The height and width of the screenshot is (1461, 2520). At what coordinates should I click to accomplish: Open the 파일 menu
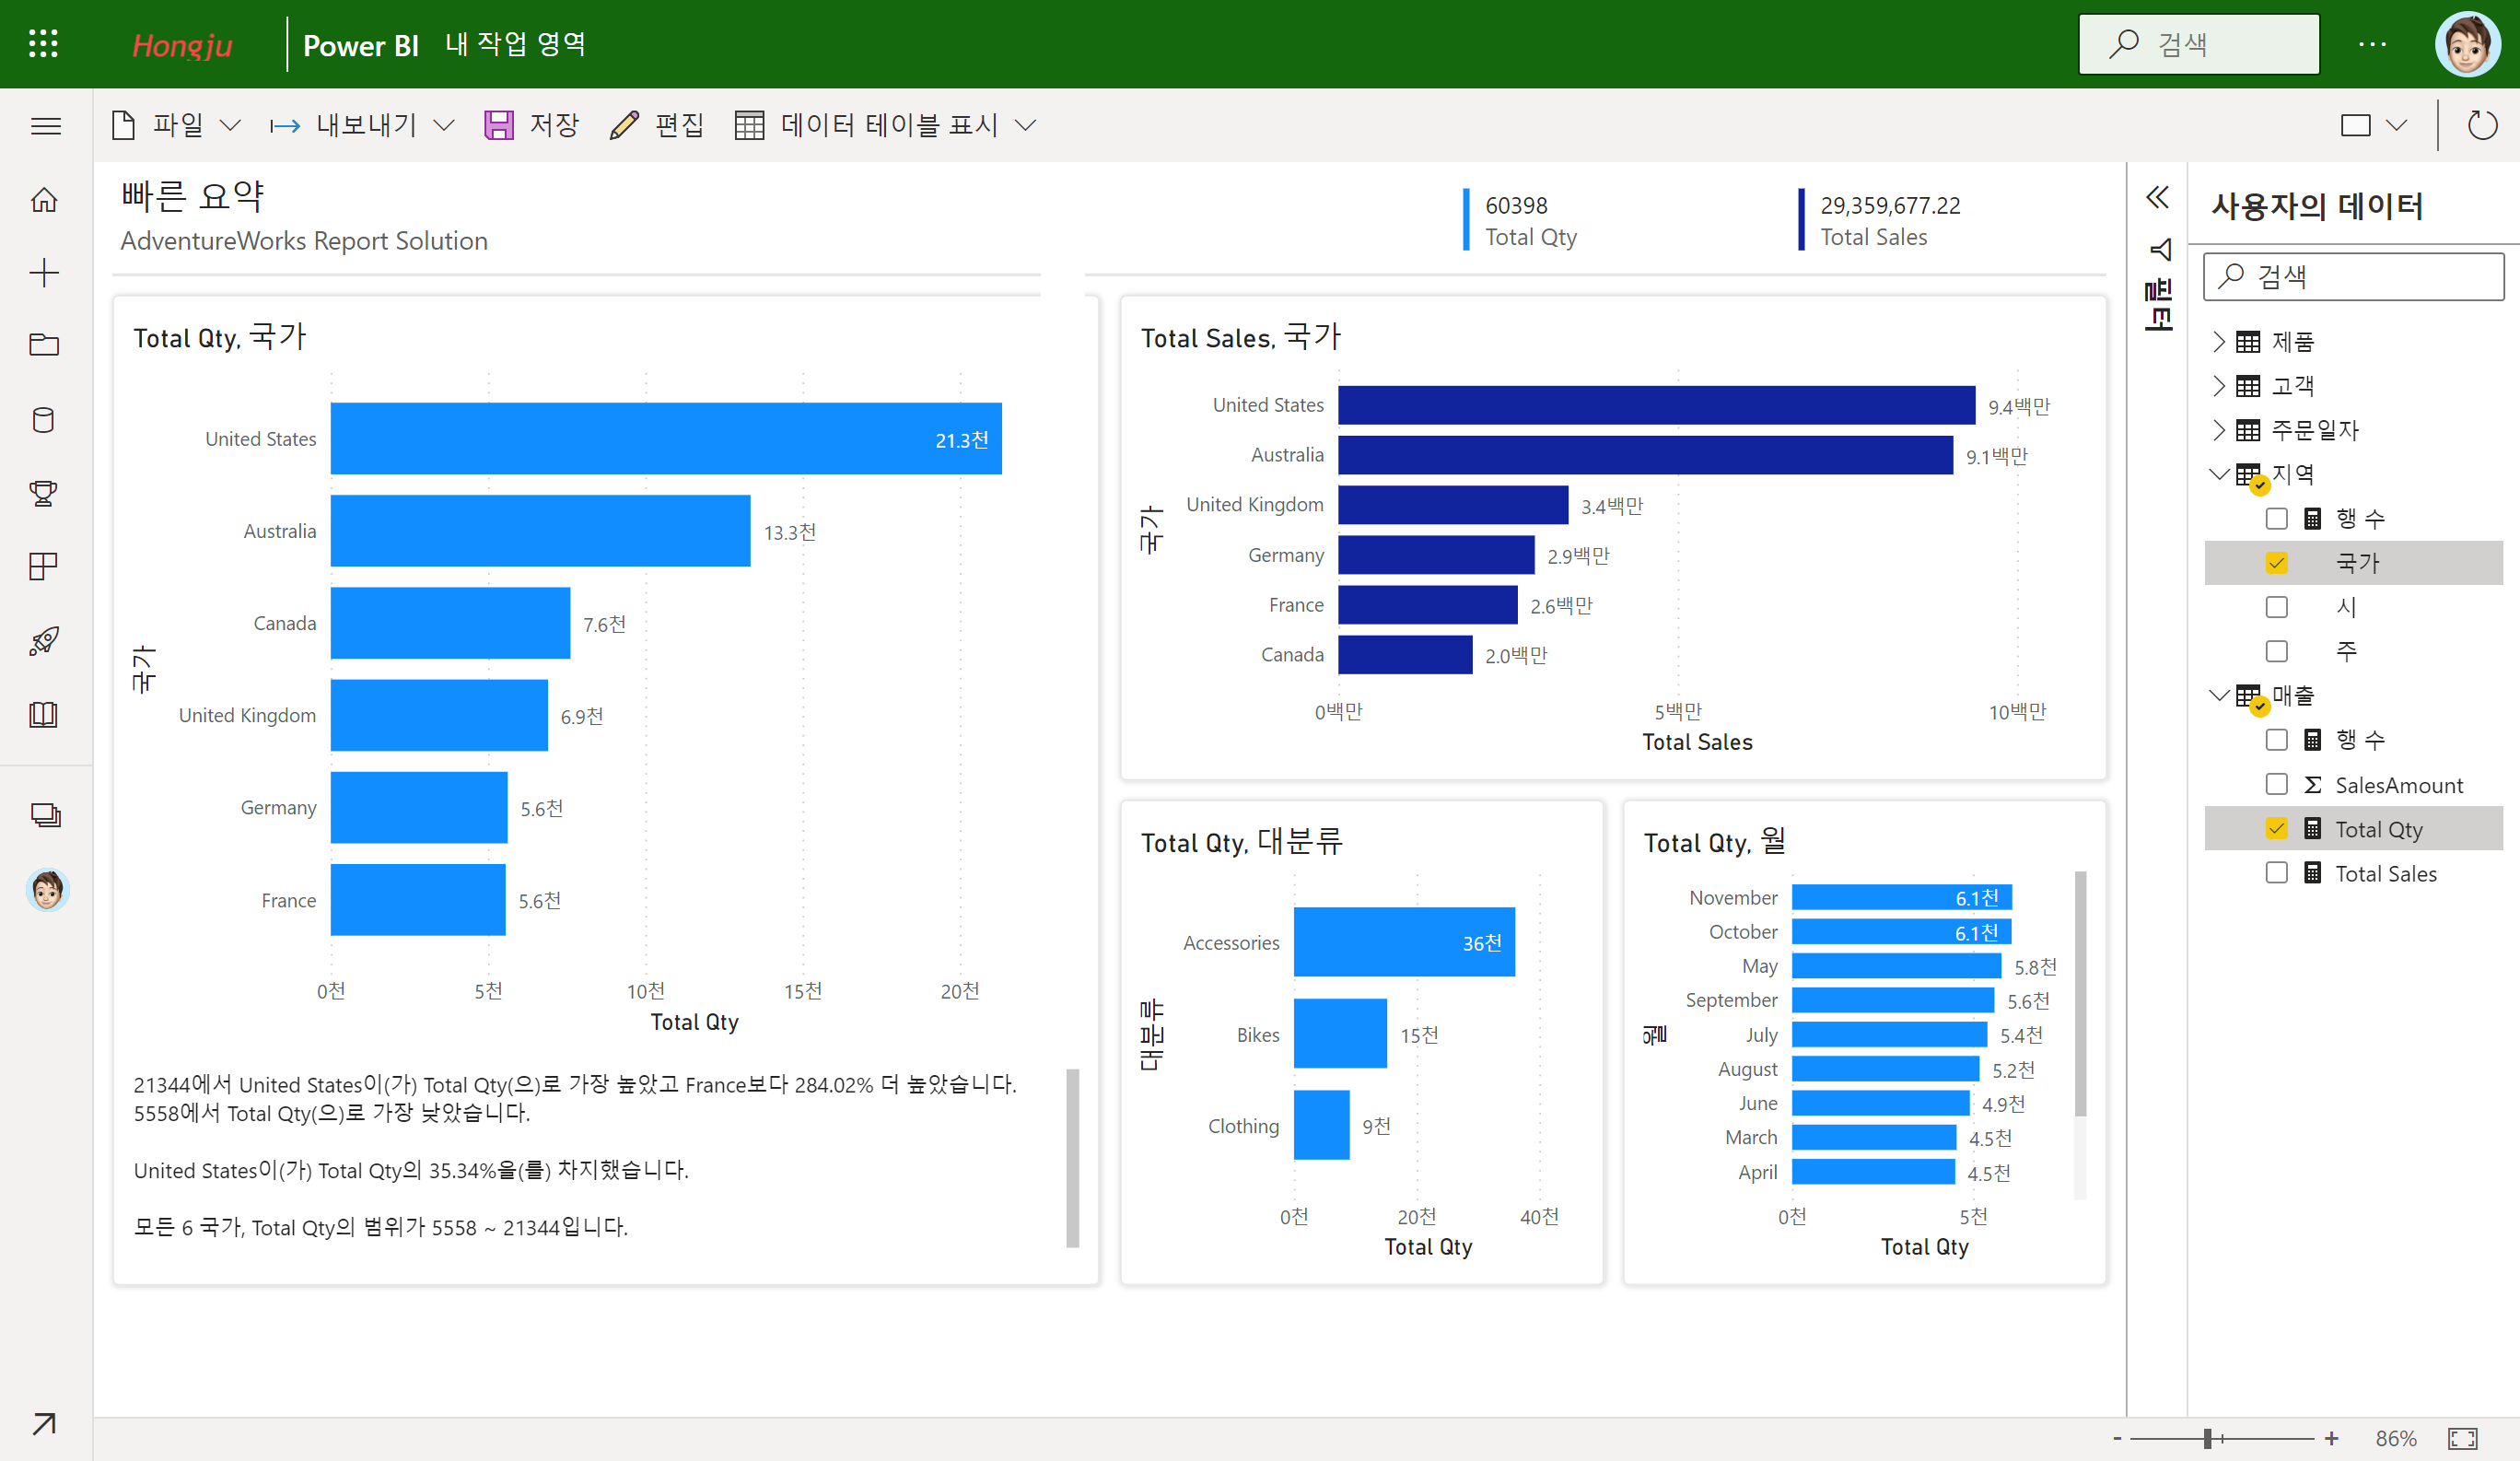[x=176, y=125]
